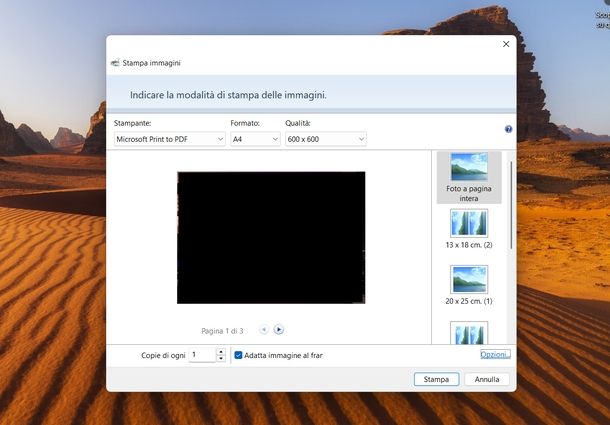Pick the 20 x 25 cm. (1) layout
The image size is (610, 425).
coord(469,284)
